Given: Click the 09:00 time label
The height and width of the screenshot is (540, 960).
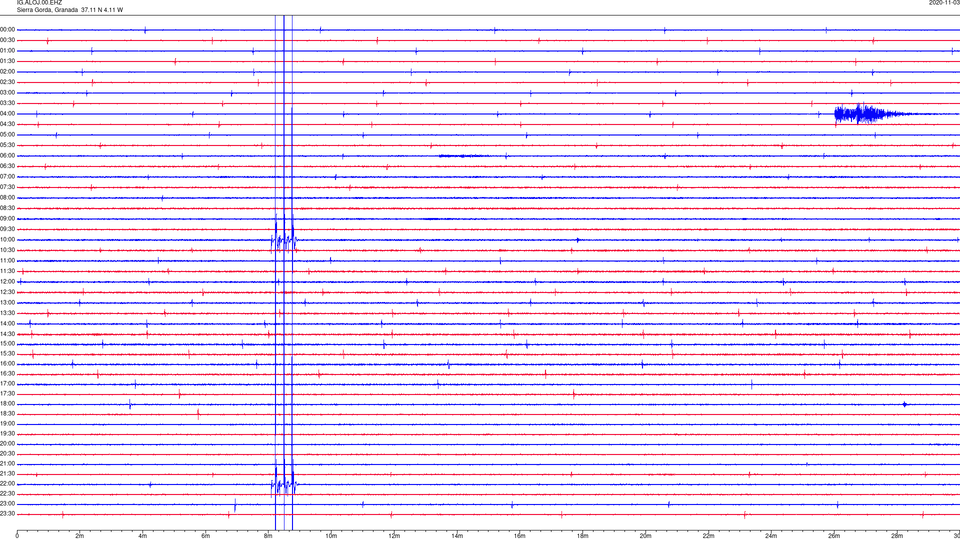Looking at the screenshot, I should (7, 219).
